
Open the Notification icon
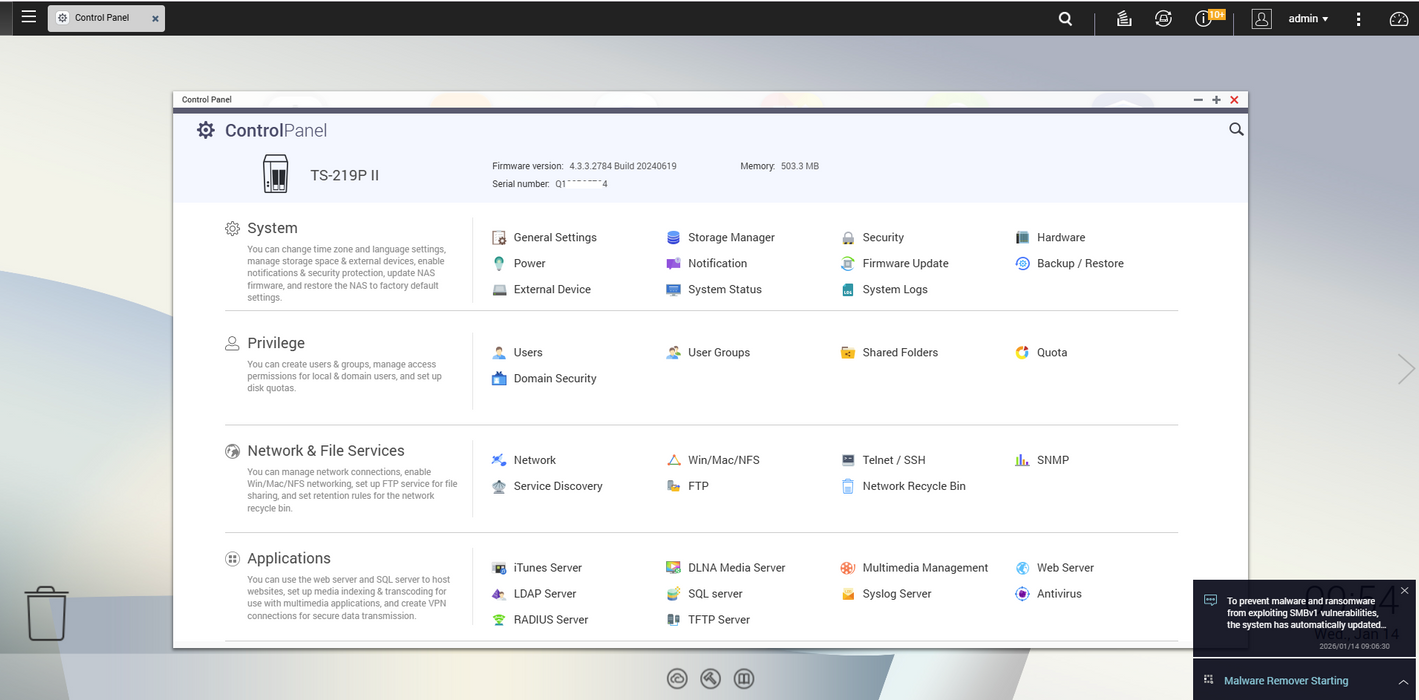(x=673, y=264)
